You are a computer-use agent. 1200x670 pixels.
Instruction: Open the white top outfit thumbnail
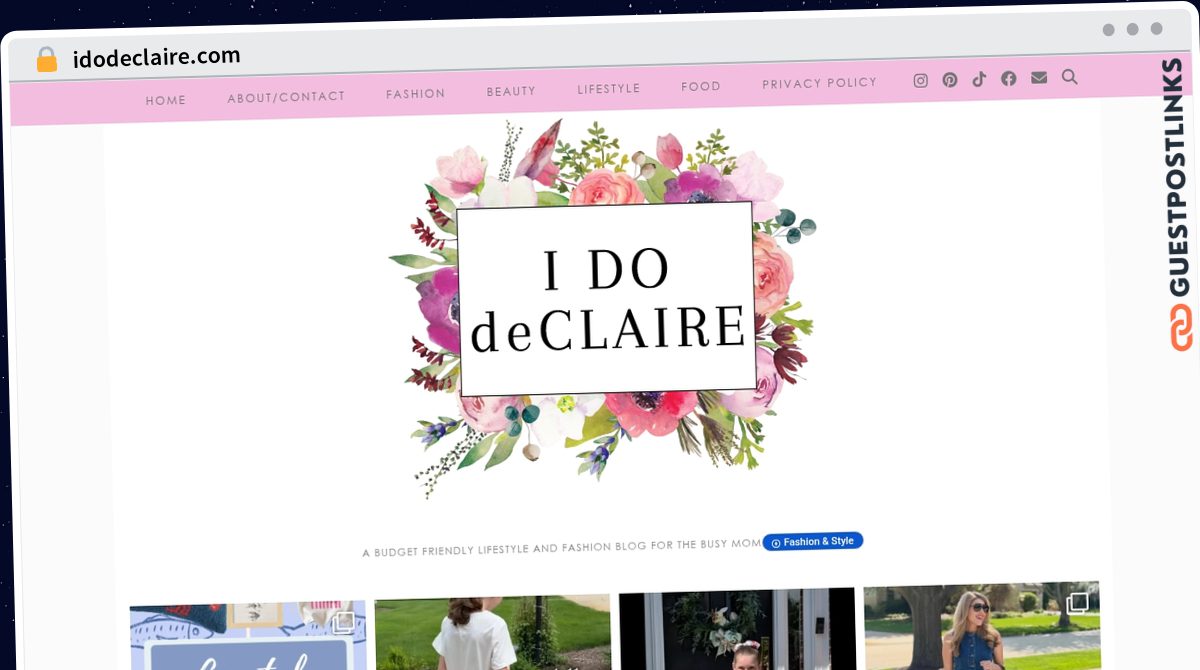coord(493,632)
